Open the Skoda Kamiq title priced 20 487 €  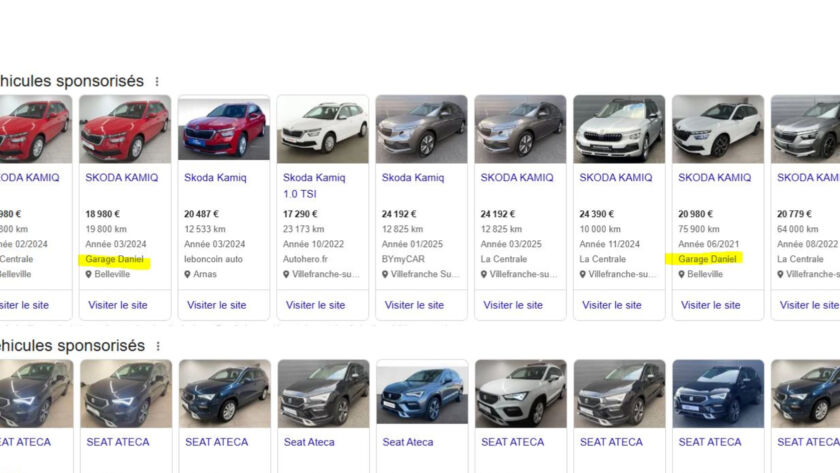coord(215,177)
